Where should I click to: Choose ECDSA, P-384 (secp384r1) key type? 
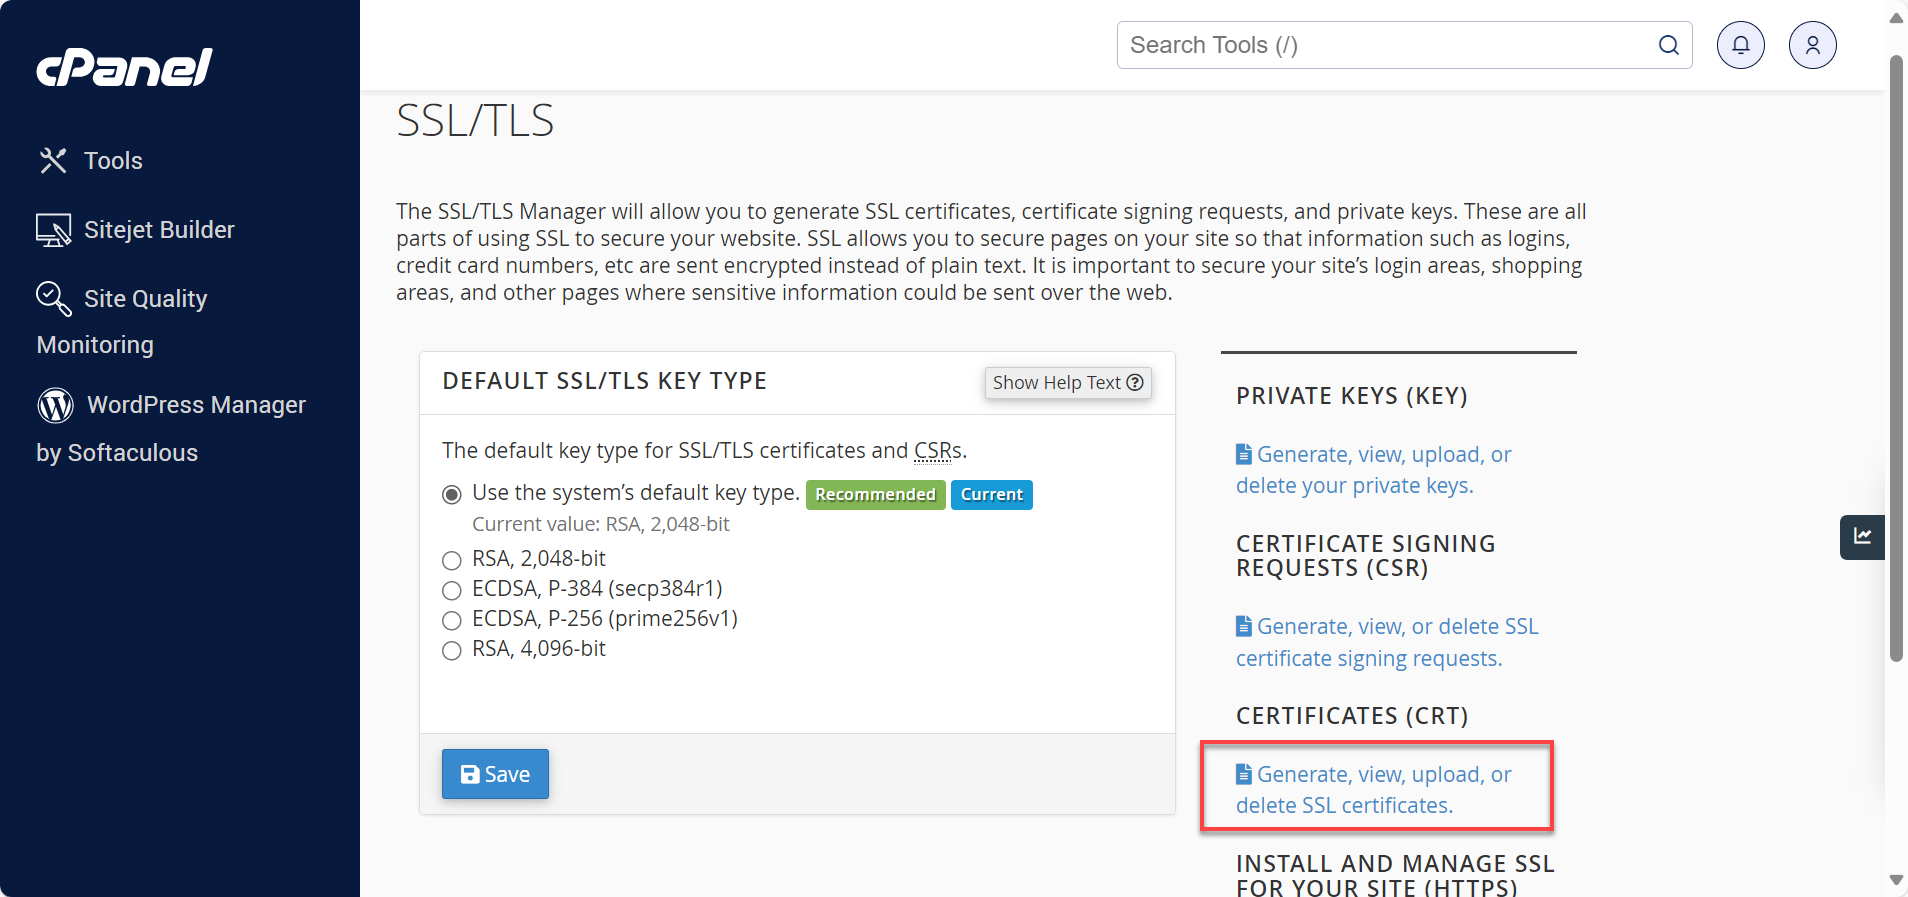[x=452, y=590]
